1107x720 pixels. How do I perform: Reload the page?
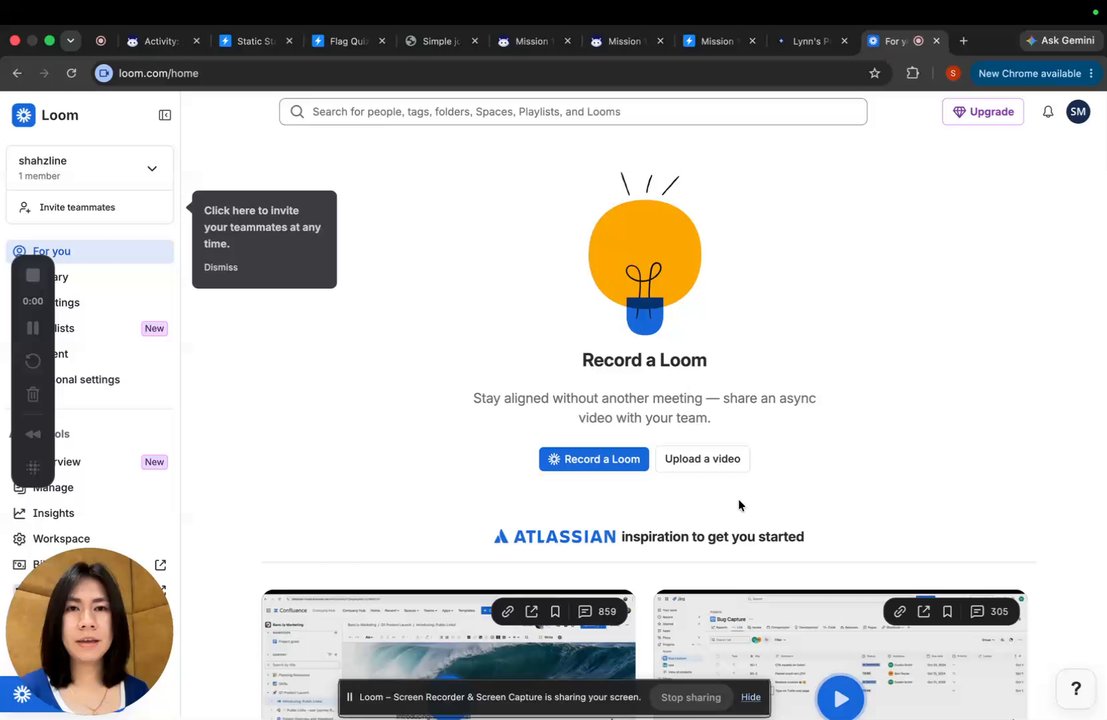click(71, 73)
